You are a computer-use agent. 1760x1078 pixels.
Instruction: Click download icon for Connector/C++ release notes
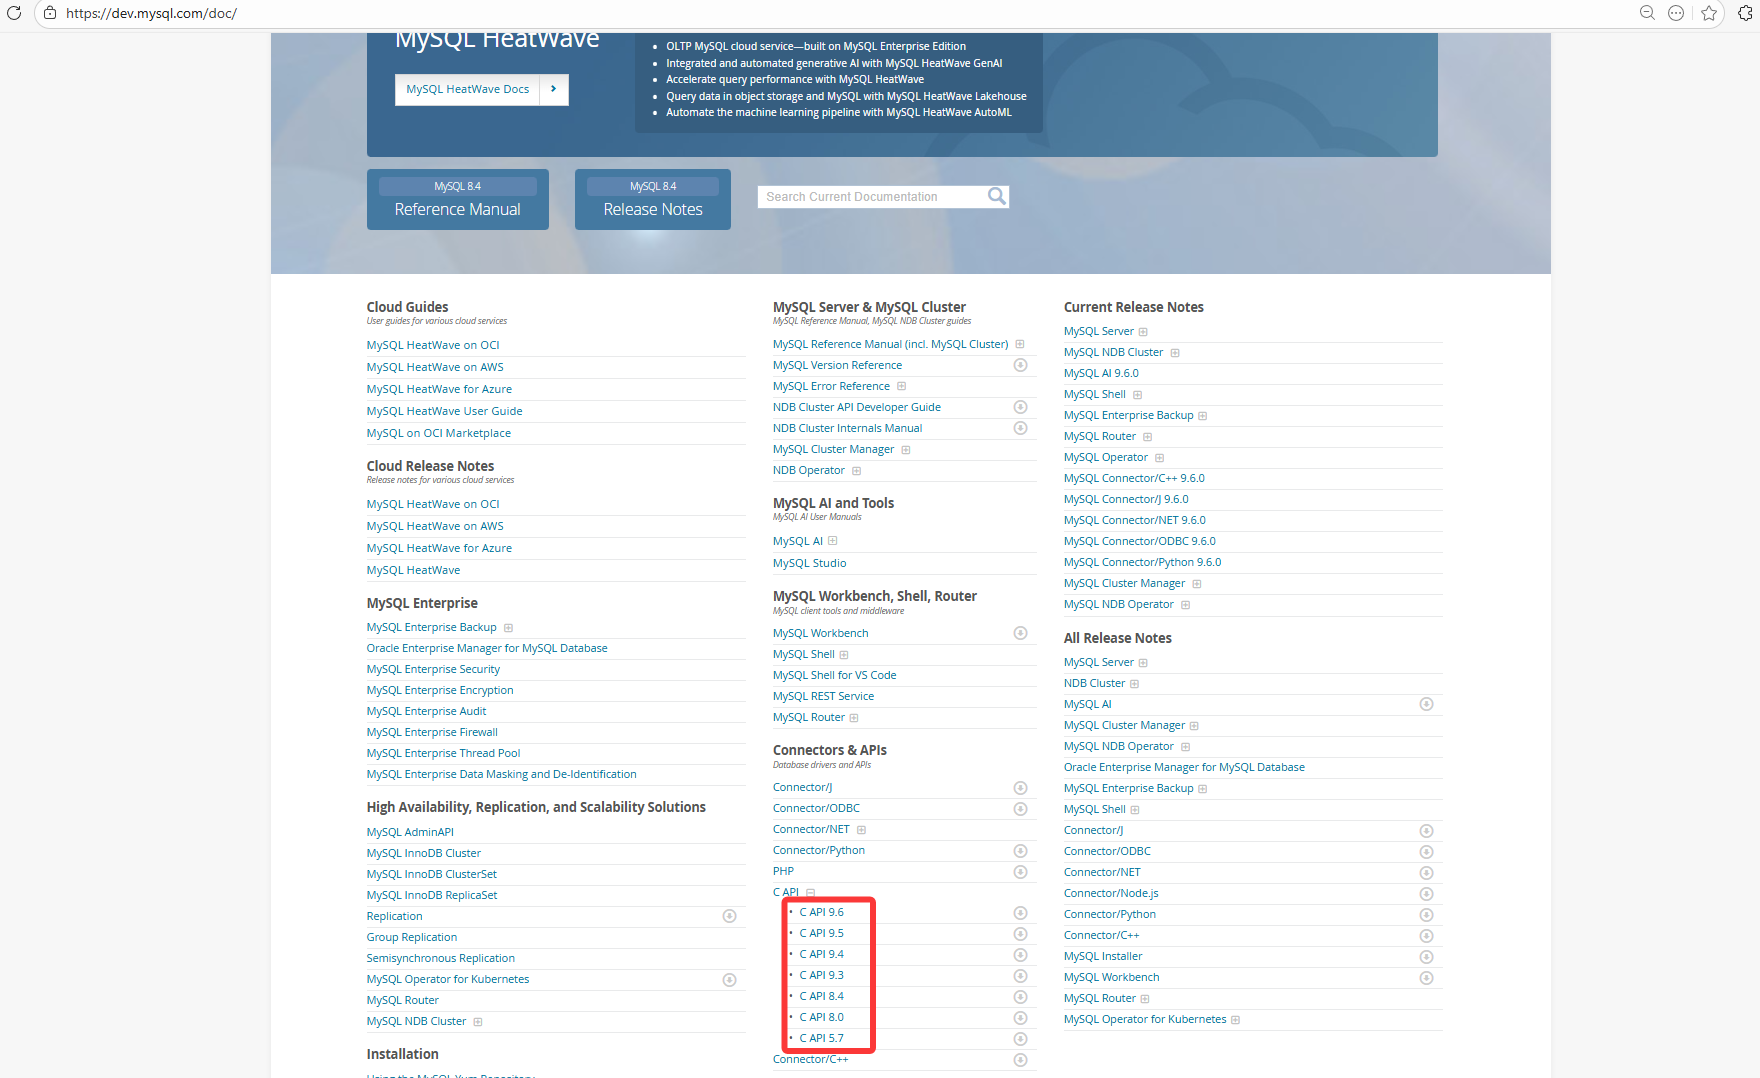[x=1426, y=936]
